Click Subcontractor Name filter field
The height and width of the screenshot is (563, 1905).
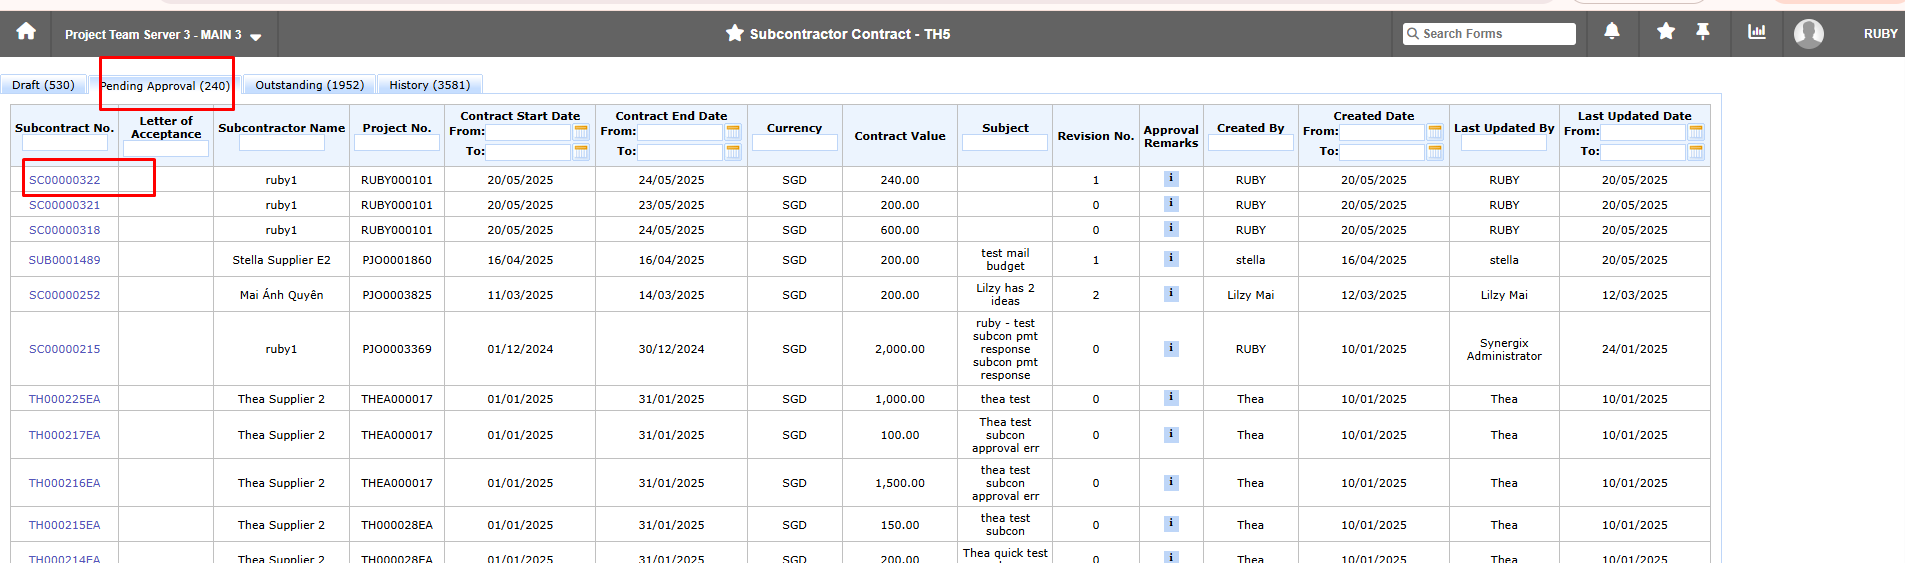(281, 144)
